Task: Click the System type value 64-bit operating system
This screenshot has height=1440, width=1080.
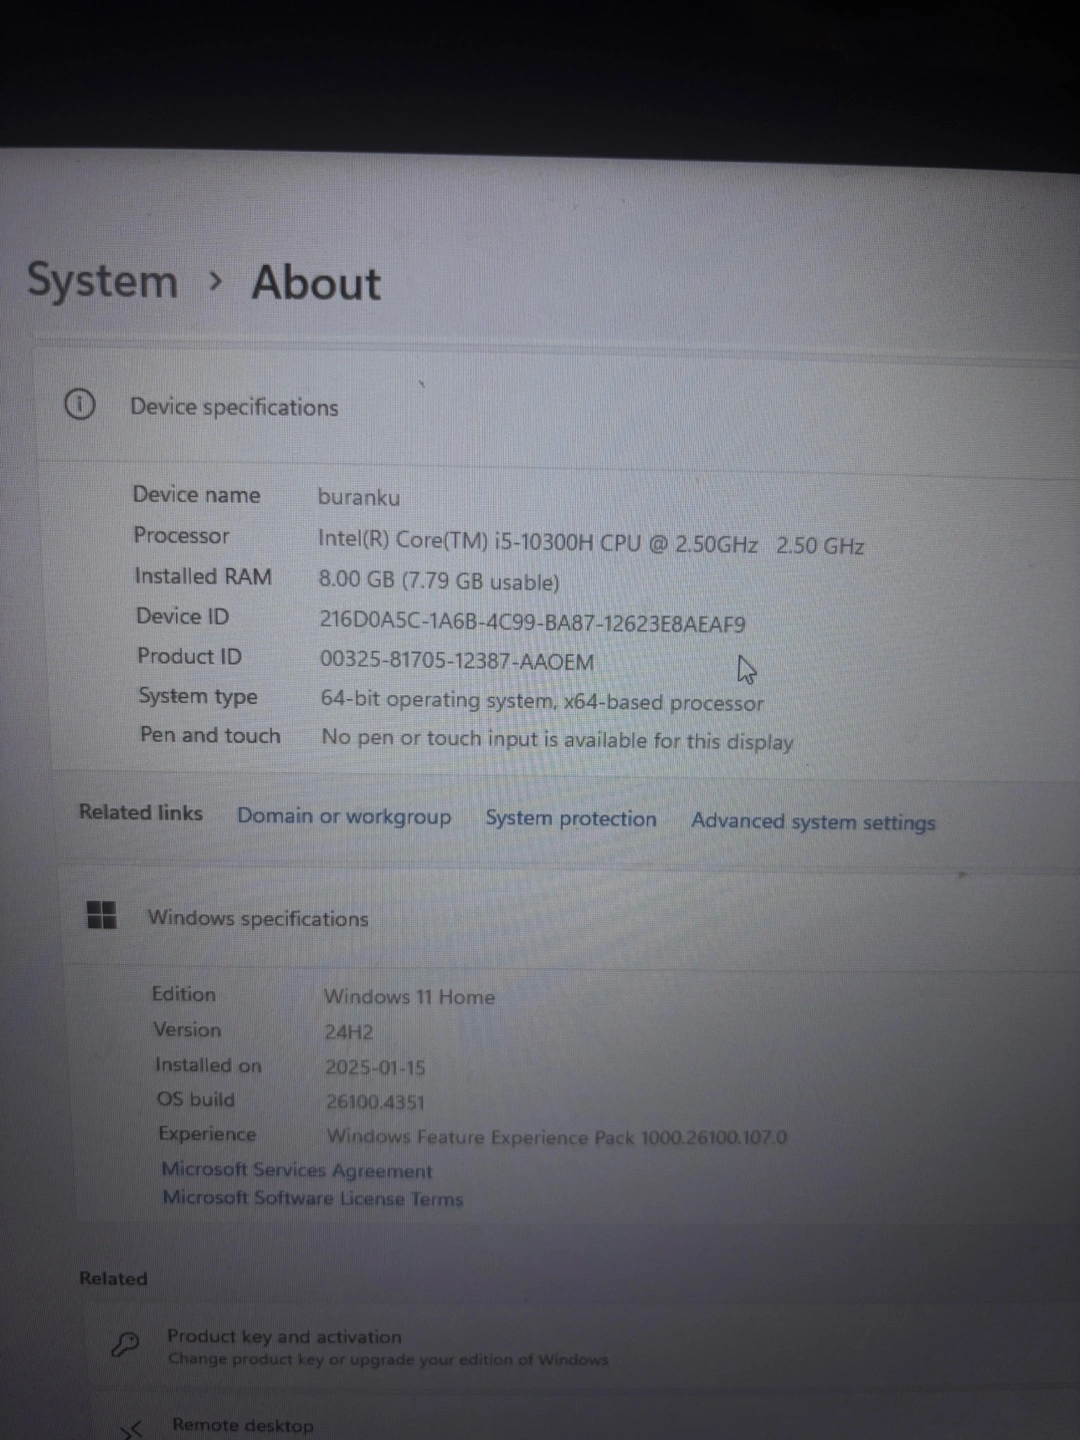Action: tap(542, 701)
